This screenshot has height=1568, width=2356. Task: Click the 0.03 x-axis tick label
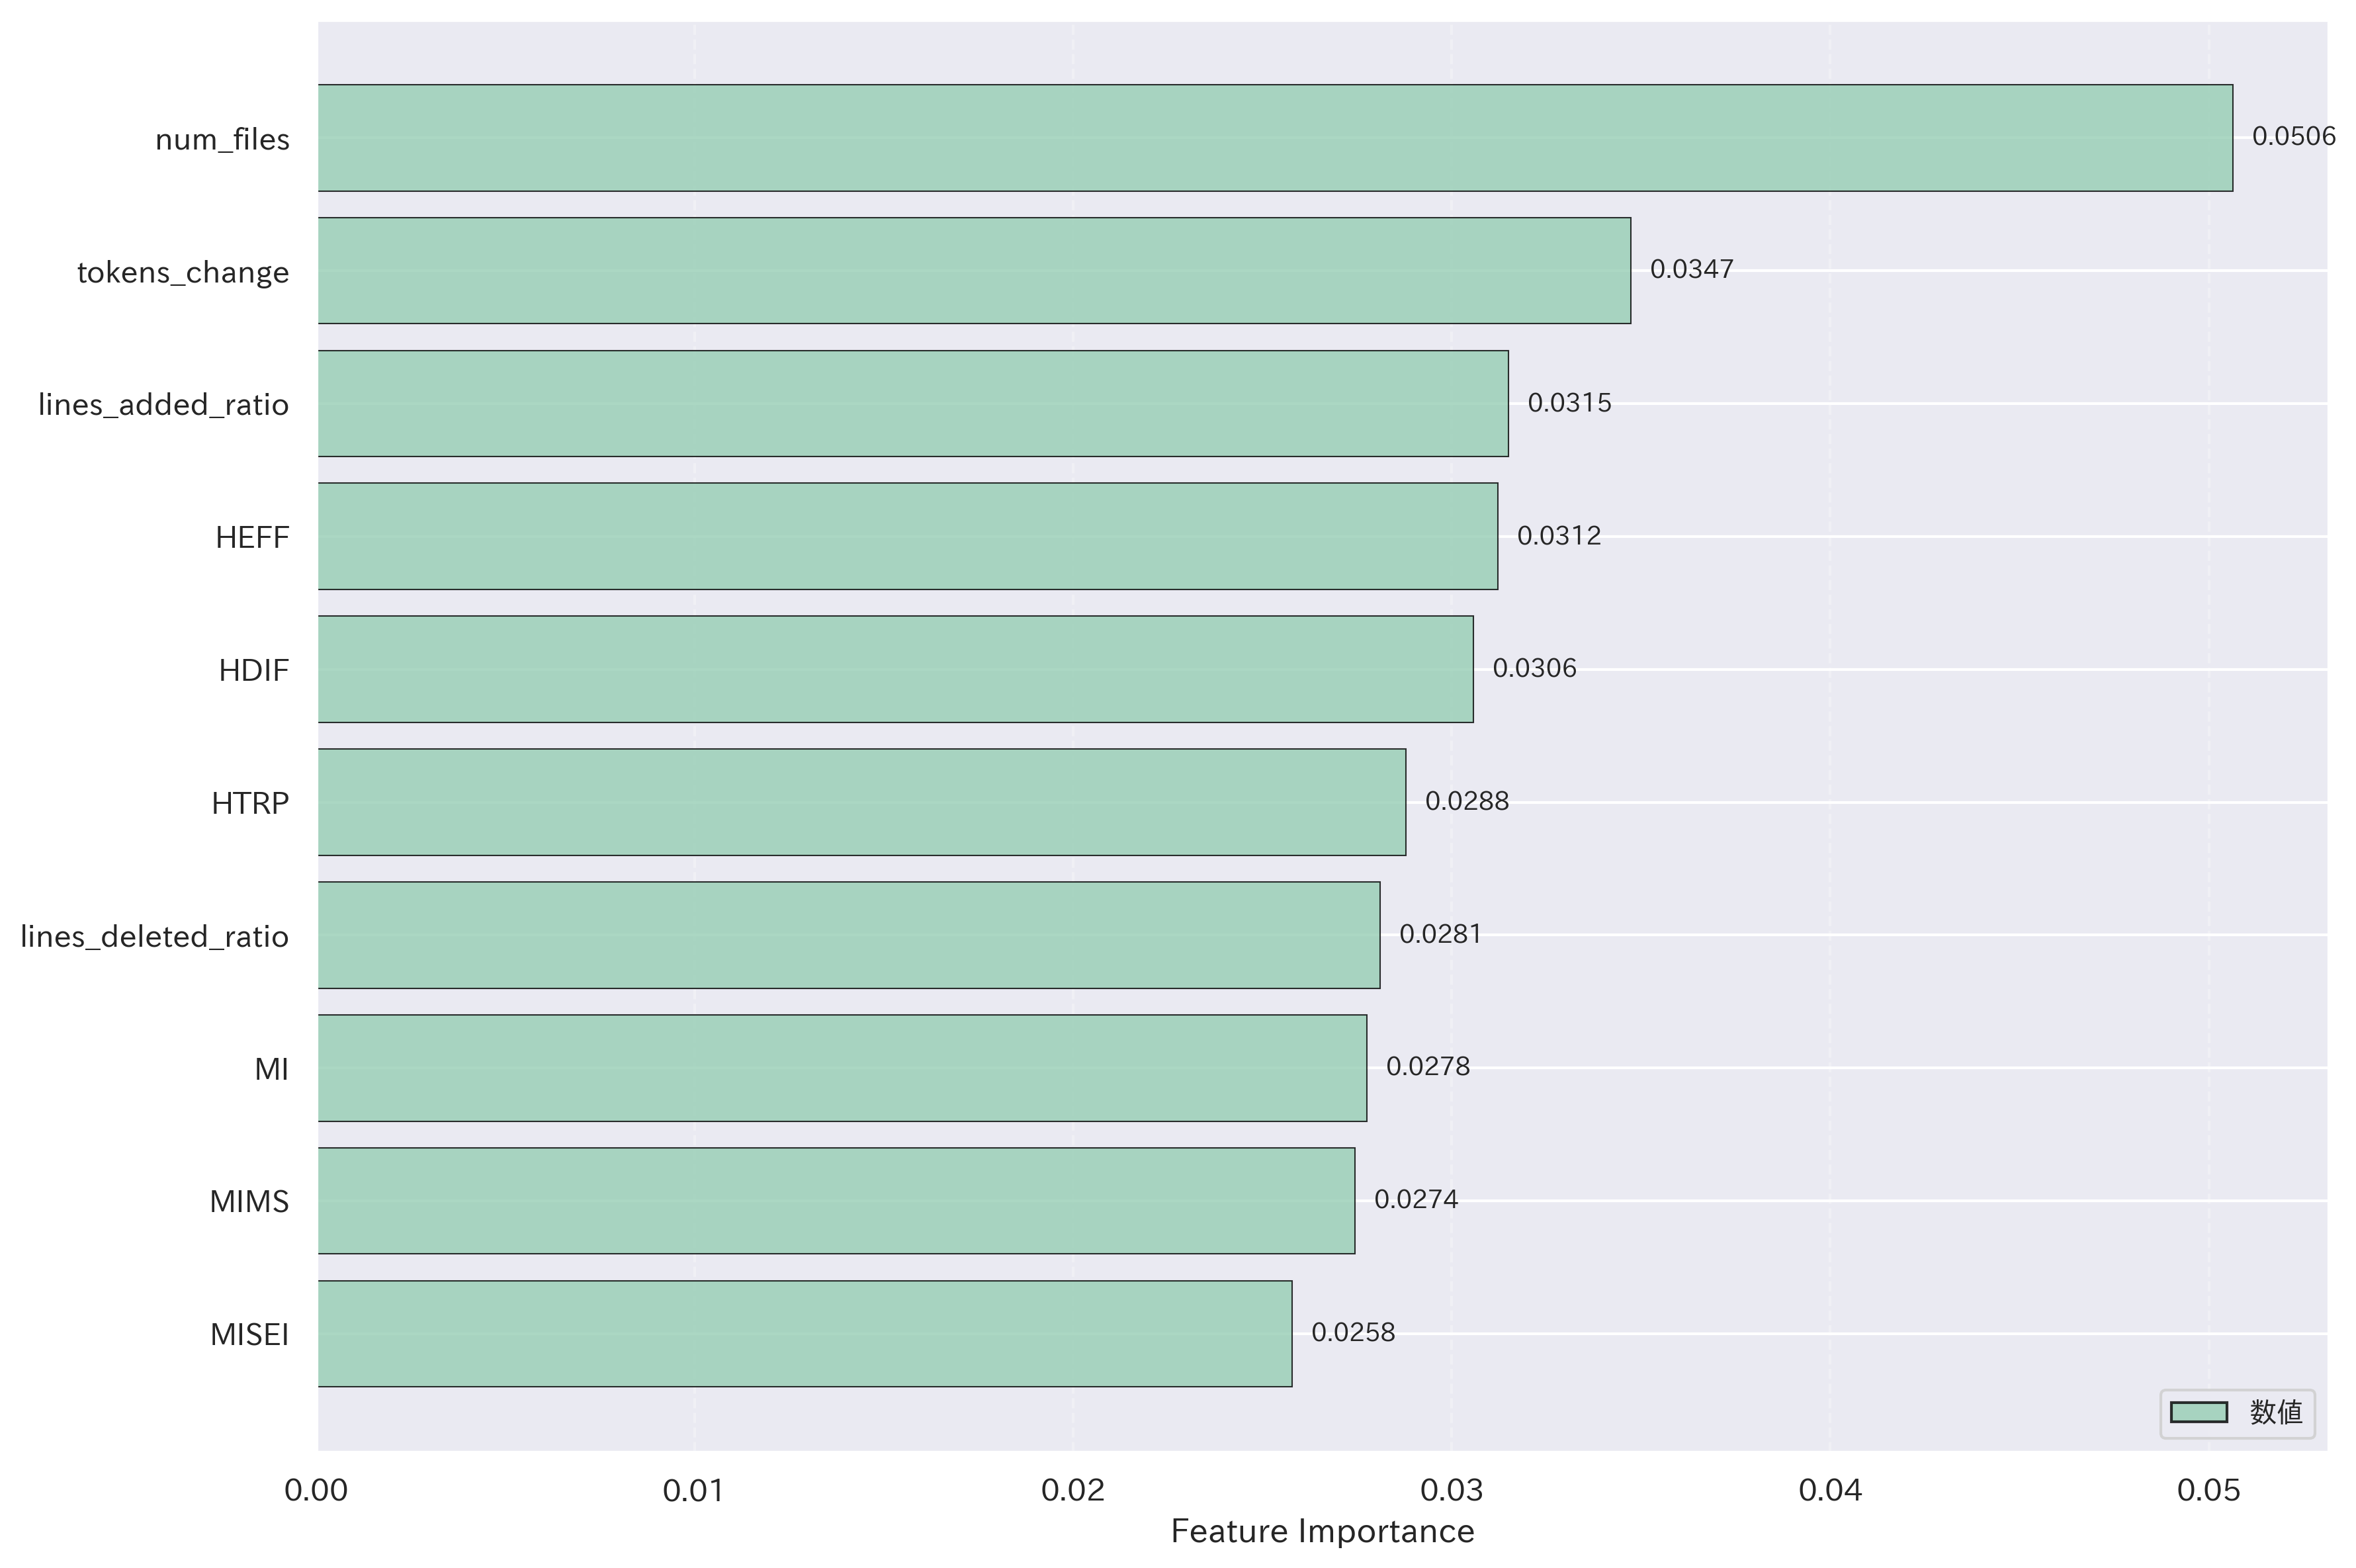(x=1451, y=1491)
